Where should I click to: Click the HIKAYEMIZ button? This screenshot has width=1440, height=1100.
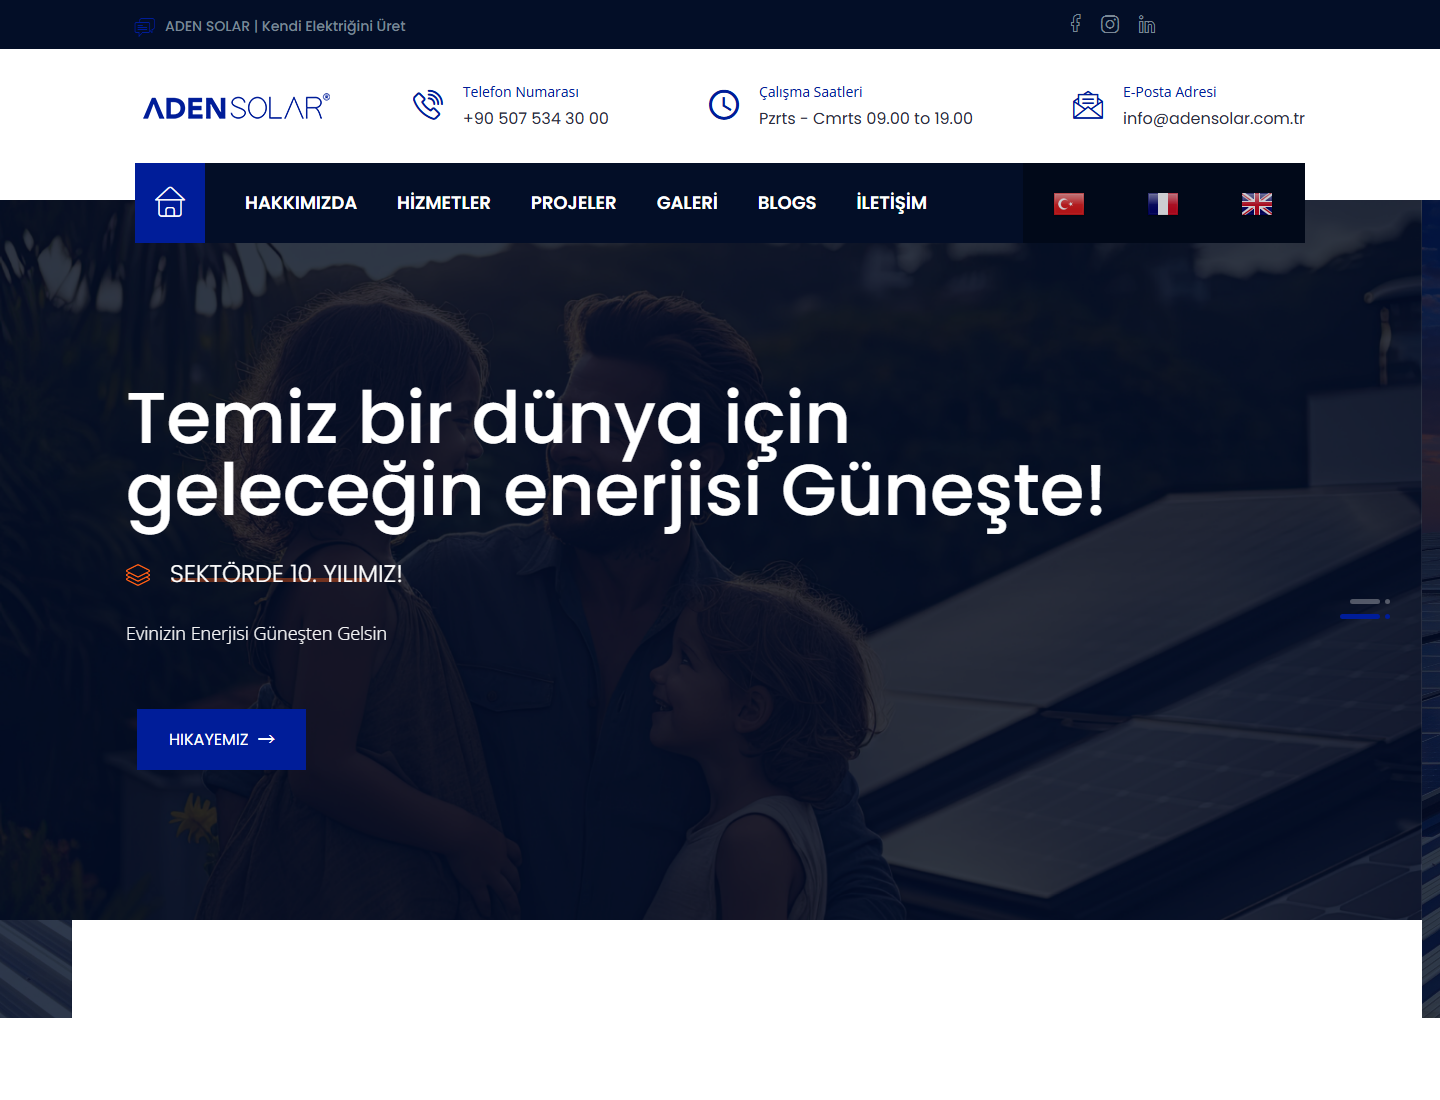(221, 740)
